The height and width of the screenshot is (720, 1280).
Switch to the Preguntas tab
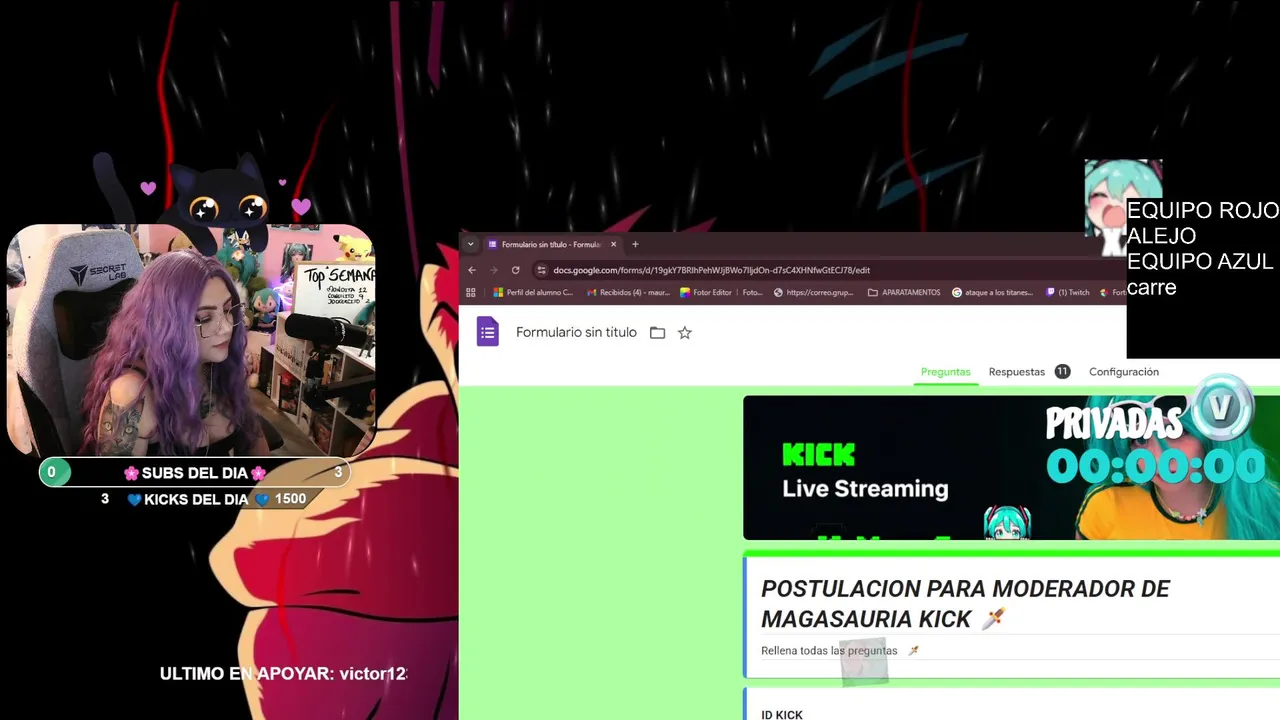(946, 372)
